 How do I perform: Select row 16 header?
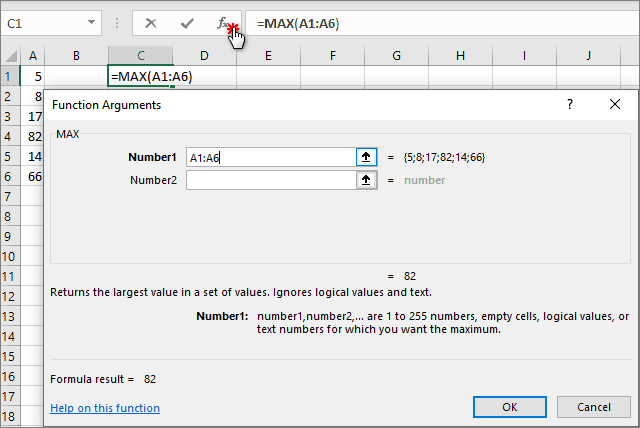click(10, 376)
